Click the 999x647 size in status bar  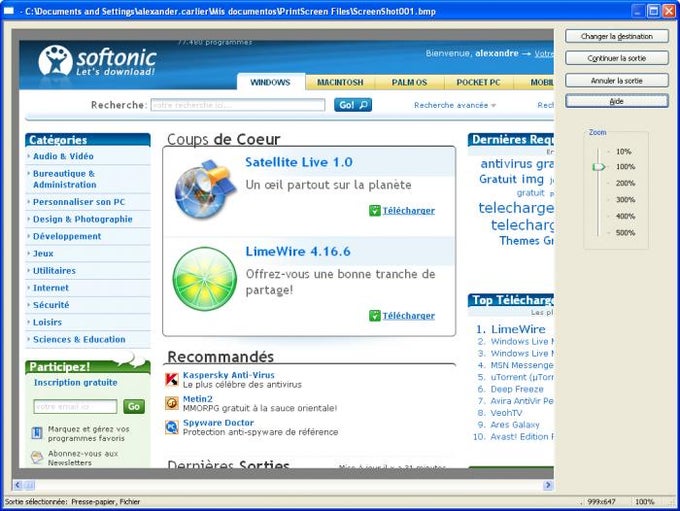coord(602,502)
